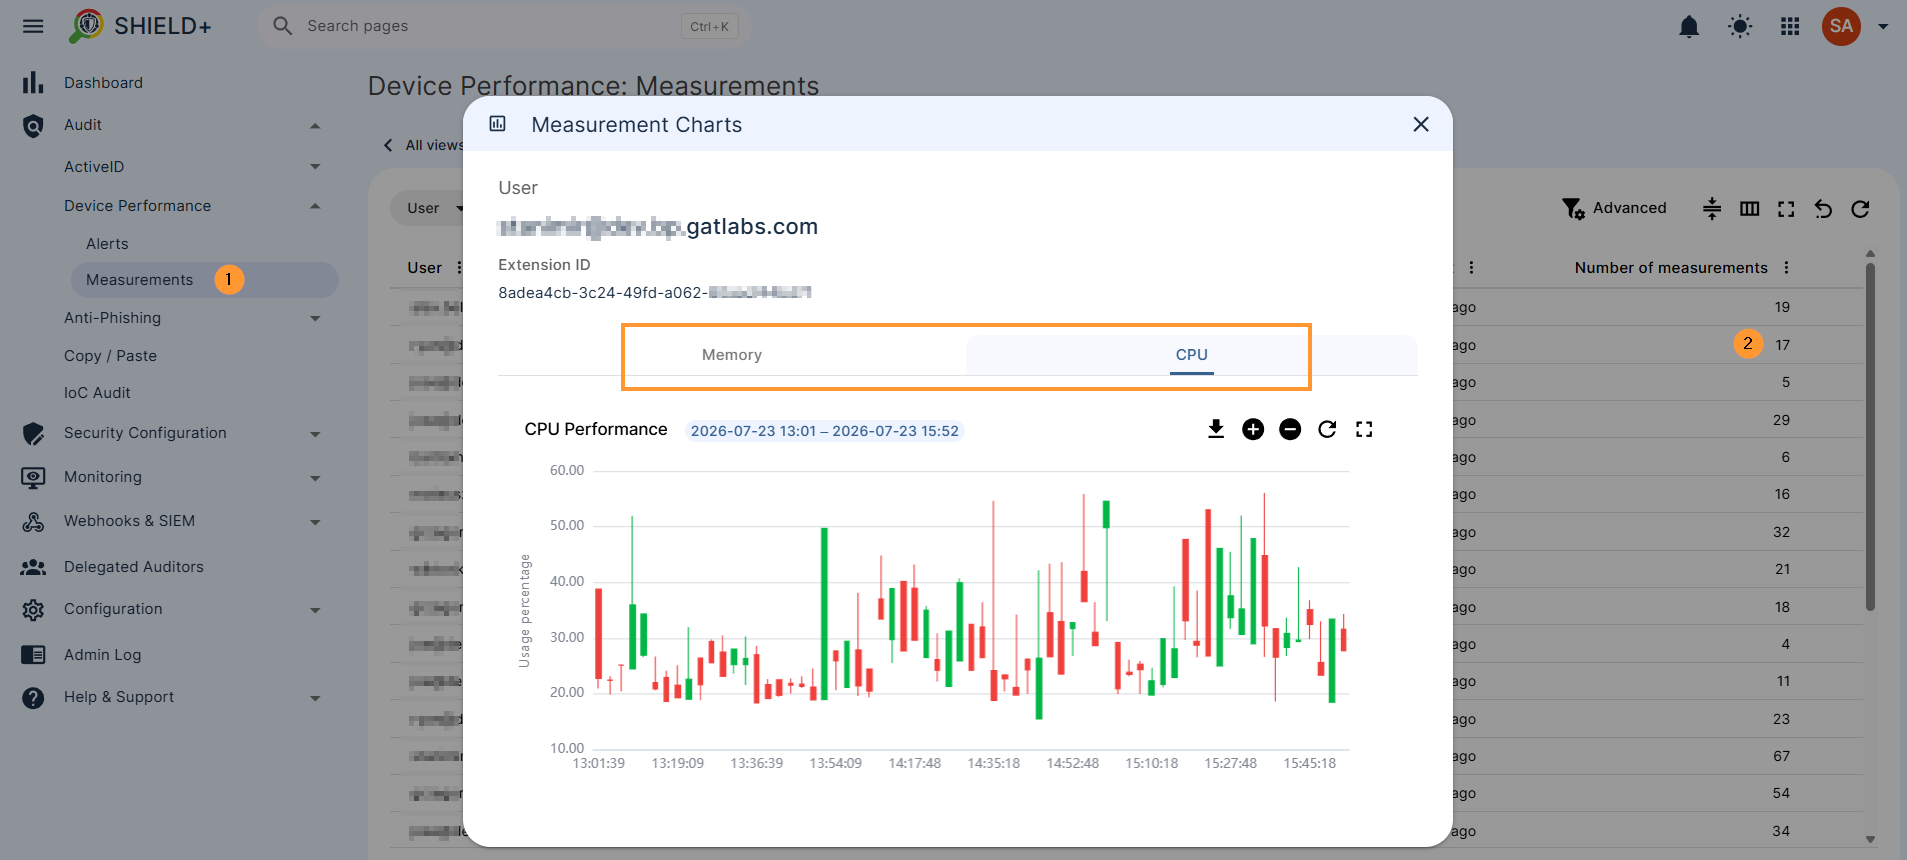The height and width of the screenshot is (860, 1907).
Task: Click the Monitoring screen icon
Action: coord(33,478)
